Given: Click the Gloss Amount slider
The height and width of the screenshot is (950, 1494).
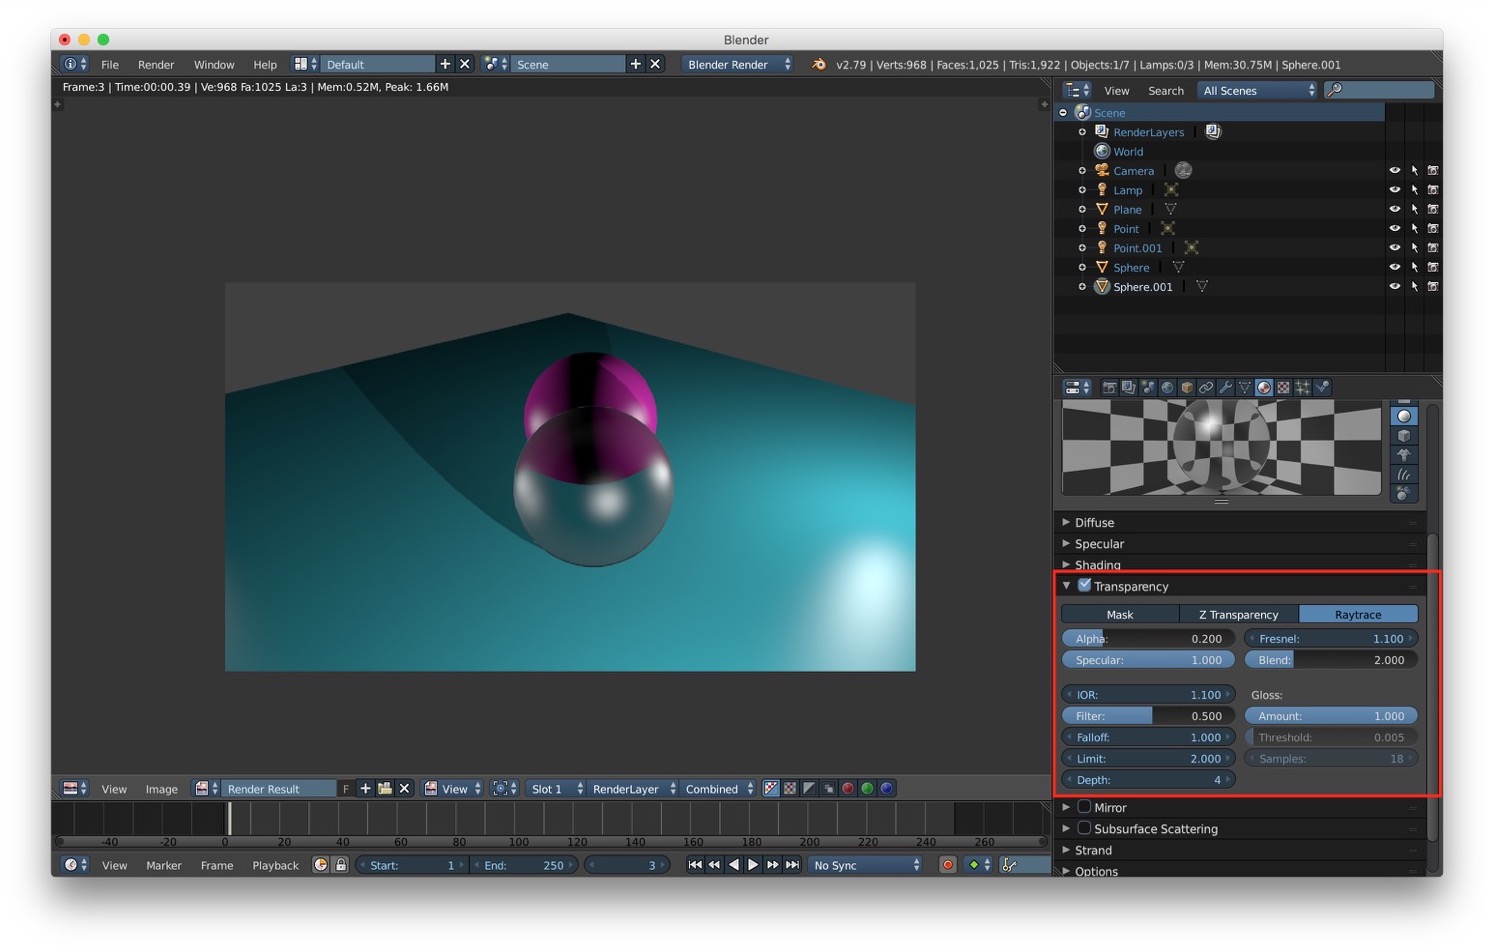Looking at the screenshot, I should (1331, 716).
